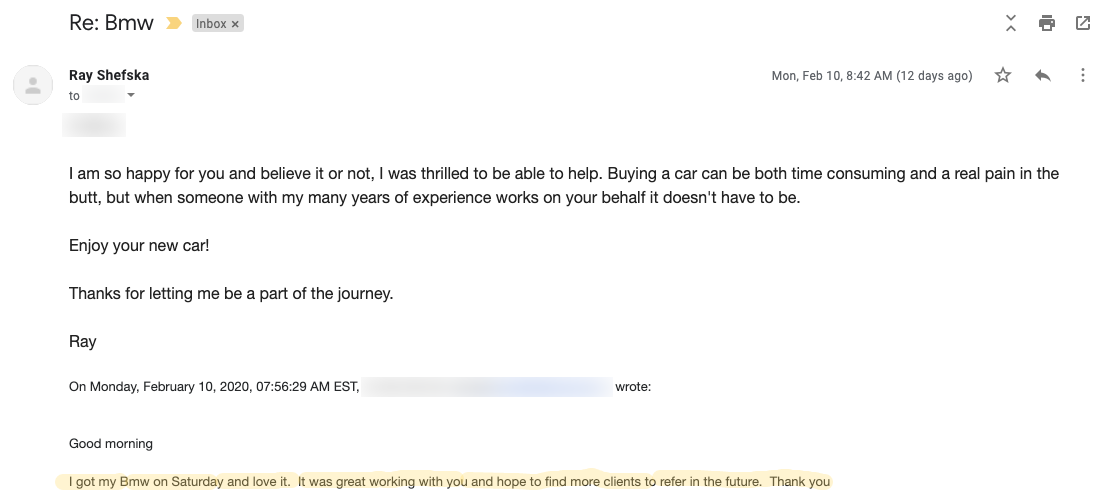This screenshot has height=498, width=1105.
Task: Click the blurred recipient name after "to"
Action: pos(103,96)
